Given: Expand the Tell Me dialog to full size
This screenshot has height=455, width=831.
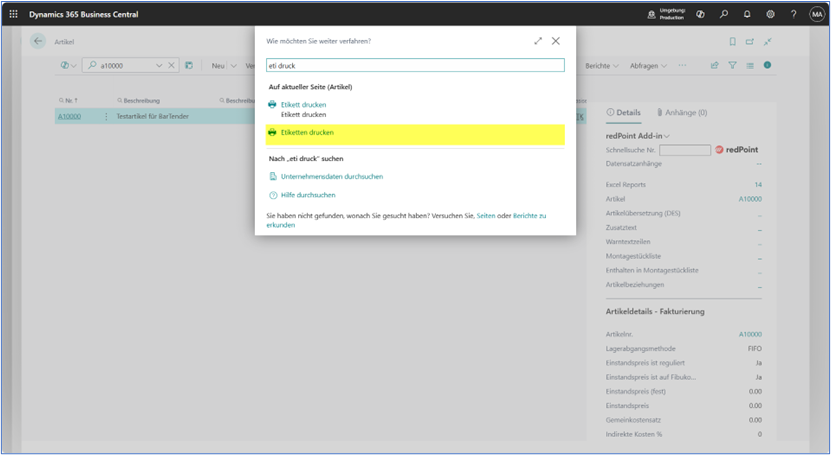Looking at the screenshot, I should pos(538,41).
